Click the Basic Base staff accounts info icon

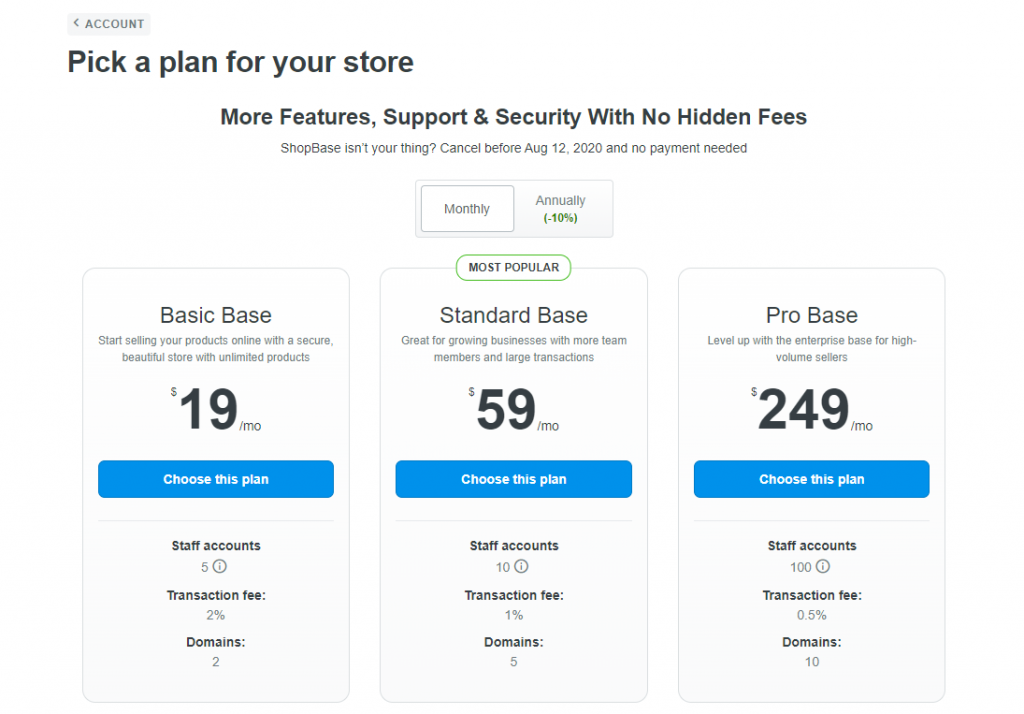coord(220,567)
